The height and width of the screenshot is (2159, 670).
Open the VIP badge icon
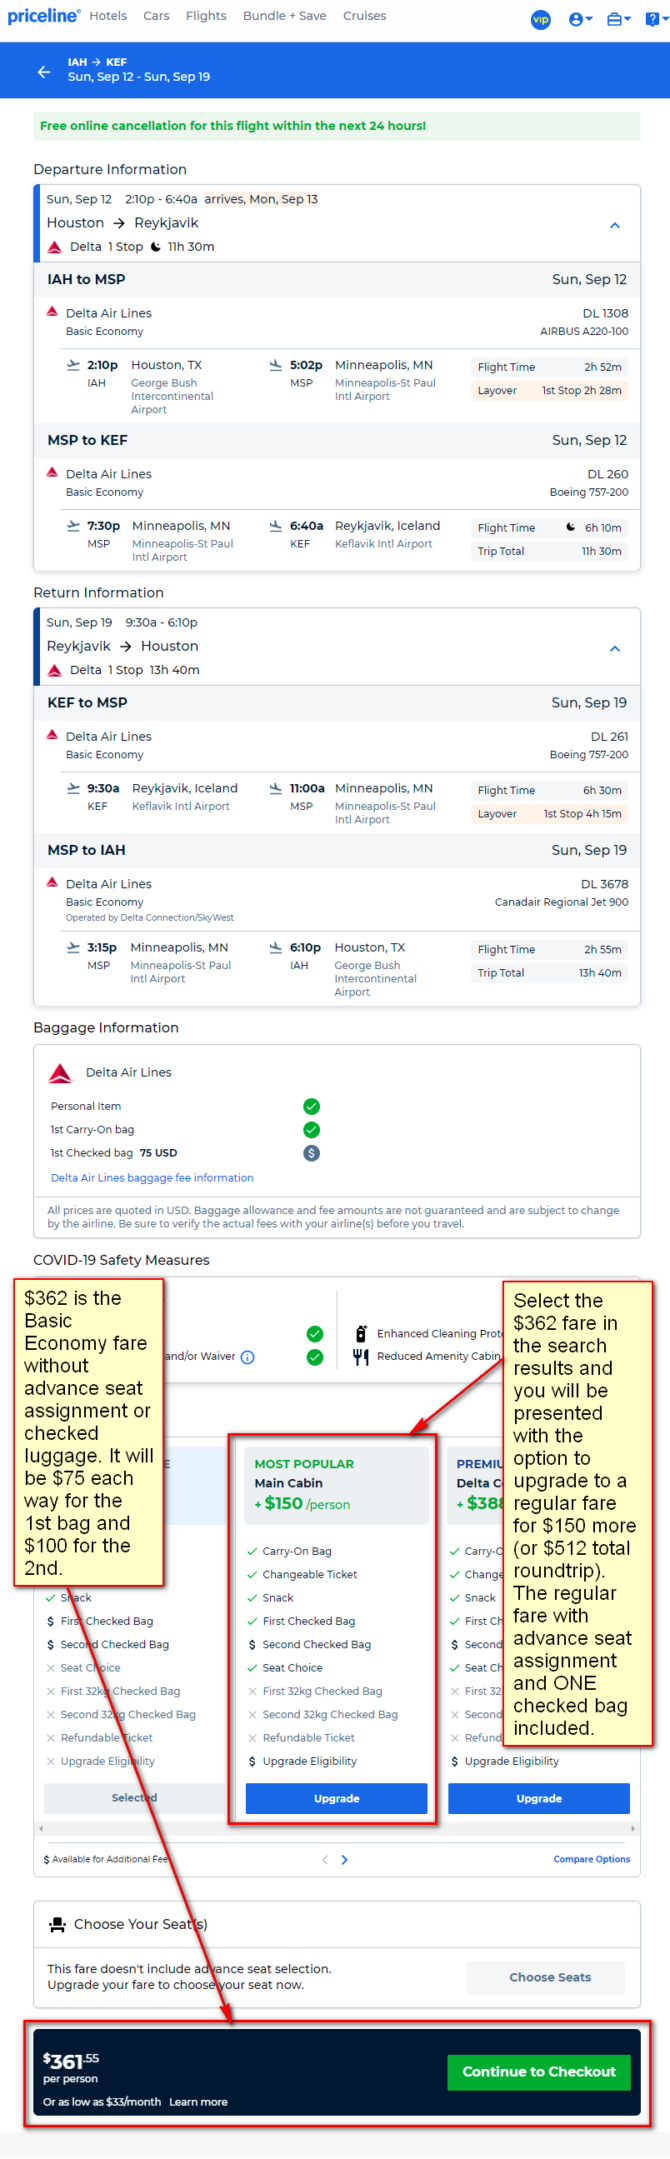[x=540, y=19]
